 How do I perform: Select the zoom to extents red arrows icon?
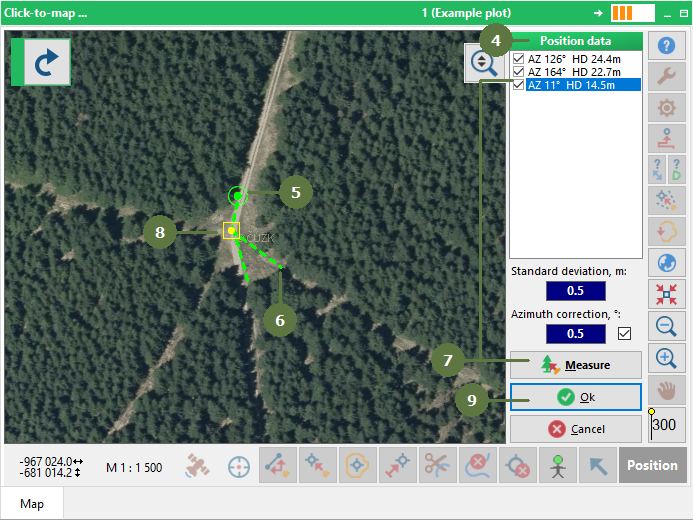pos(666,294)
